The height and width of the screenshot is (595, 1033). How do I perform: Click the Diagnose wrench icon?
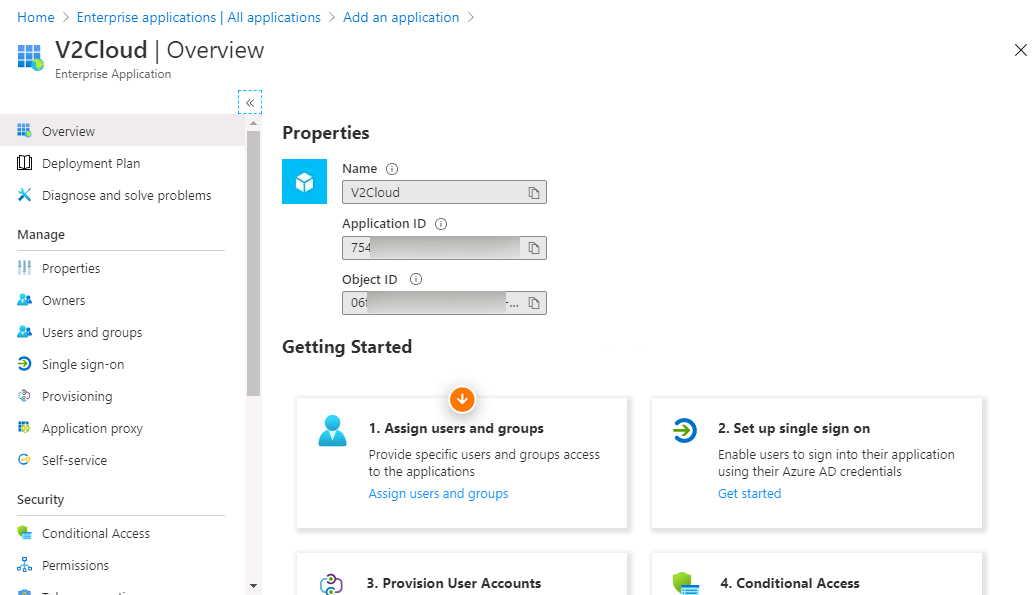(24, 194)
